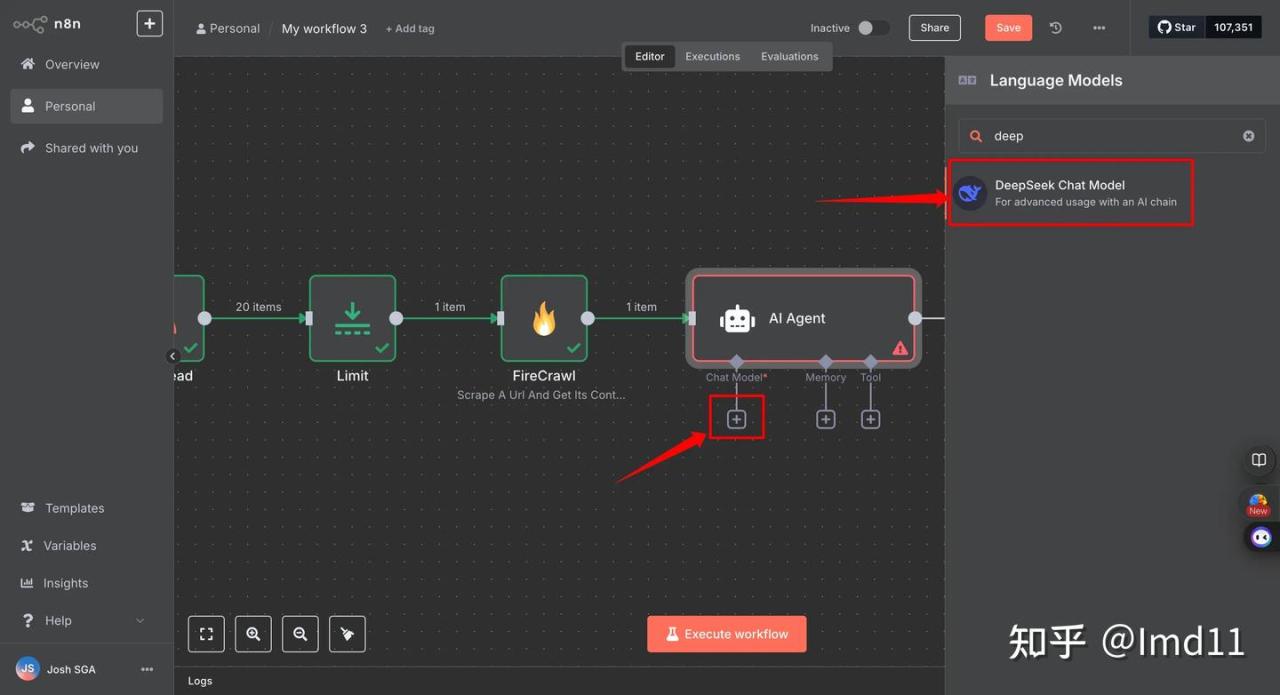The image size is (1280, 695).
Task: Open workflow history clock icon
Action: pos(1055,28)
